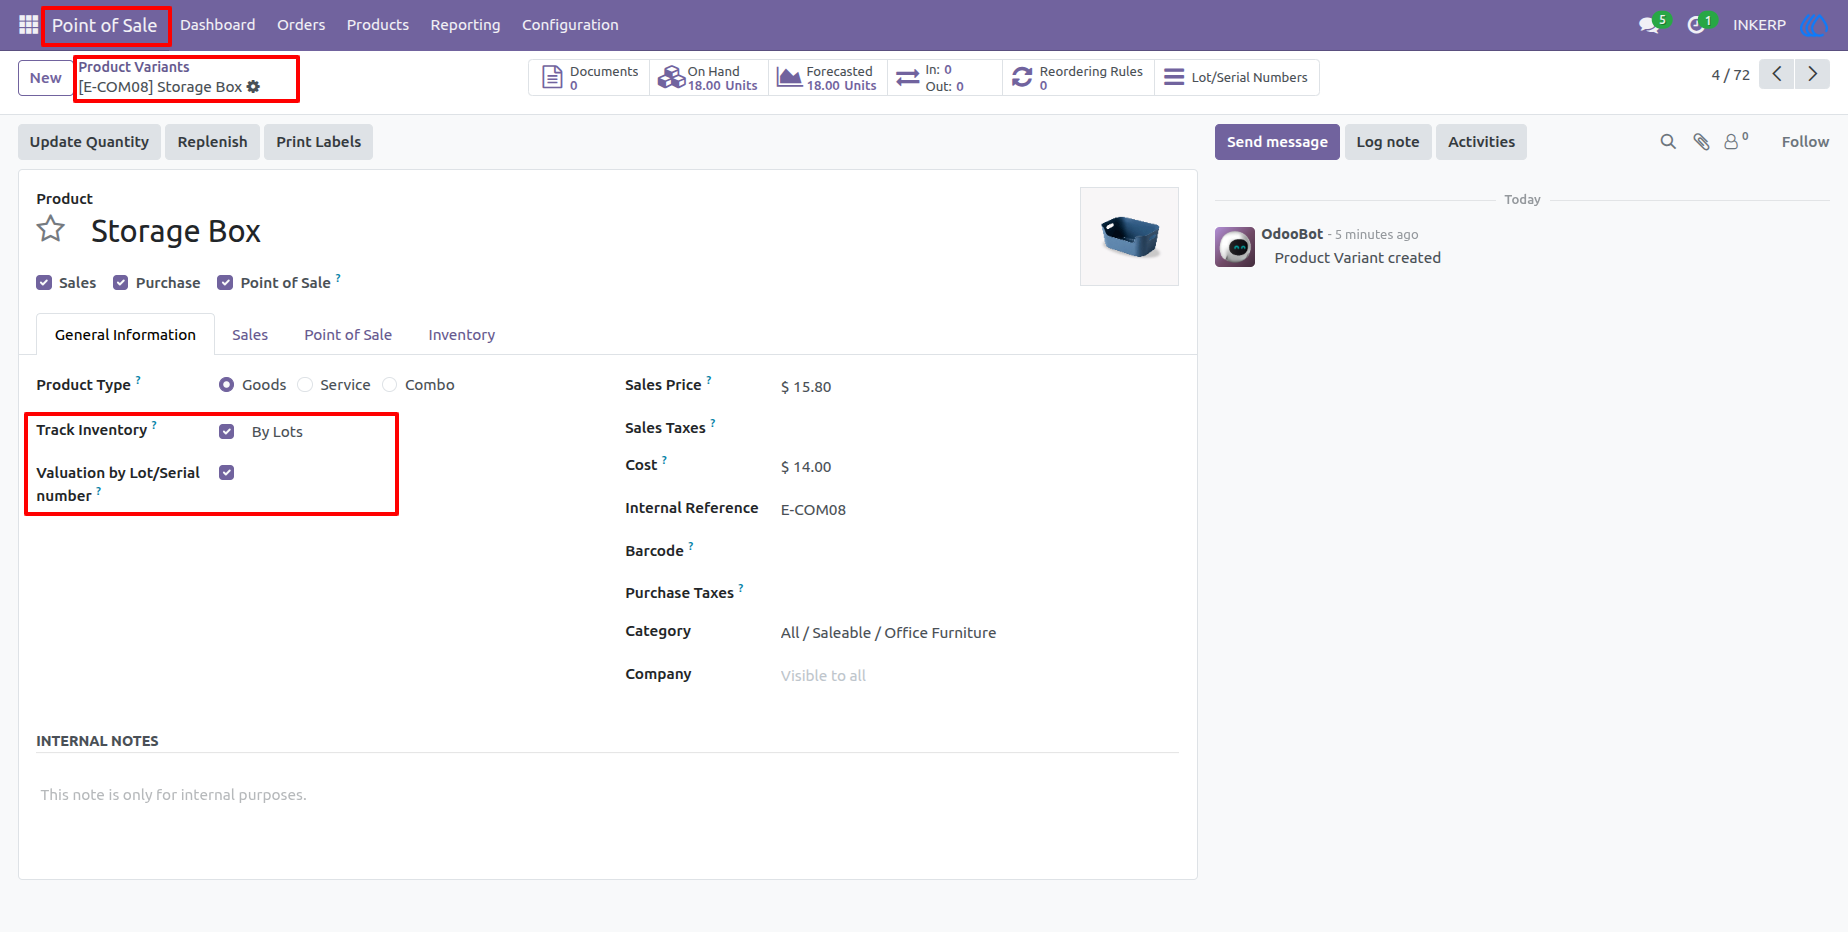Image resolution: width=1848 pixels, height=932 pixels.
Task: Open the Sales Taxes field
Action: 980,428
